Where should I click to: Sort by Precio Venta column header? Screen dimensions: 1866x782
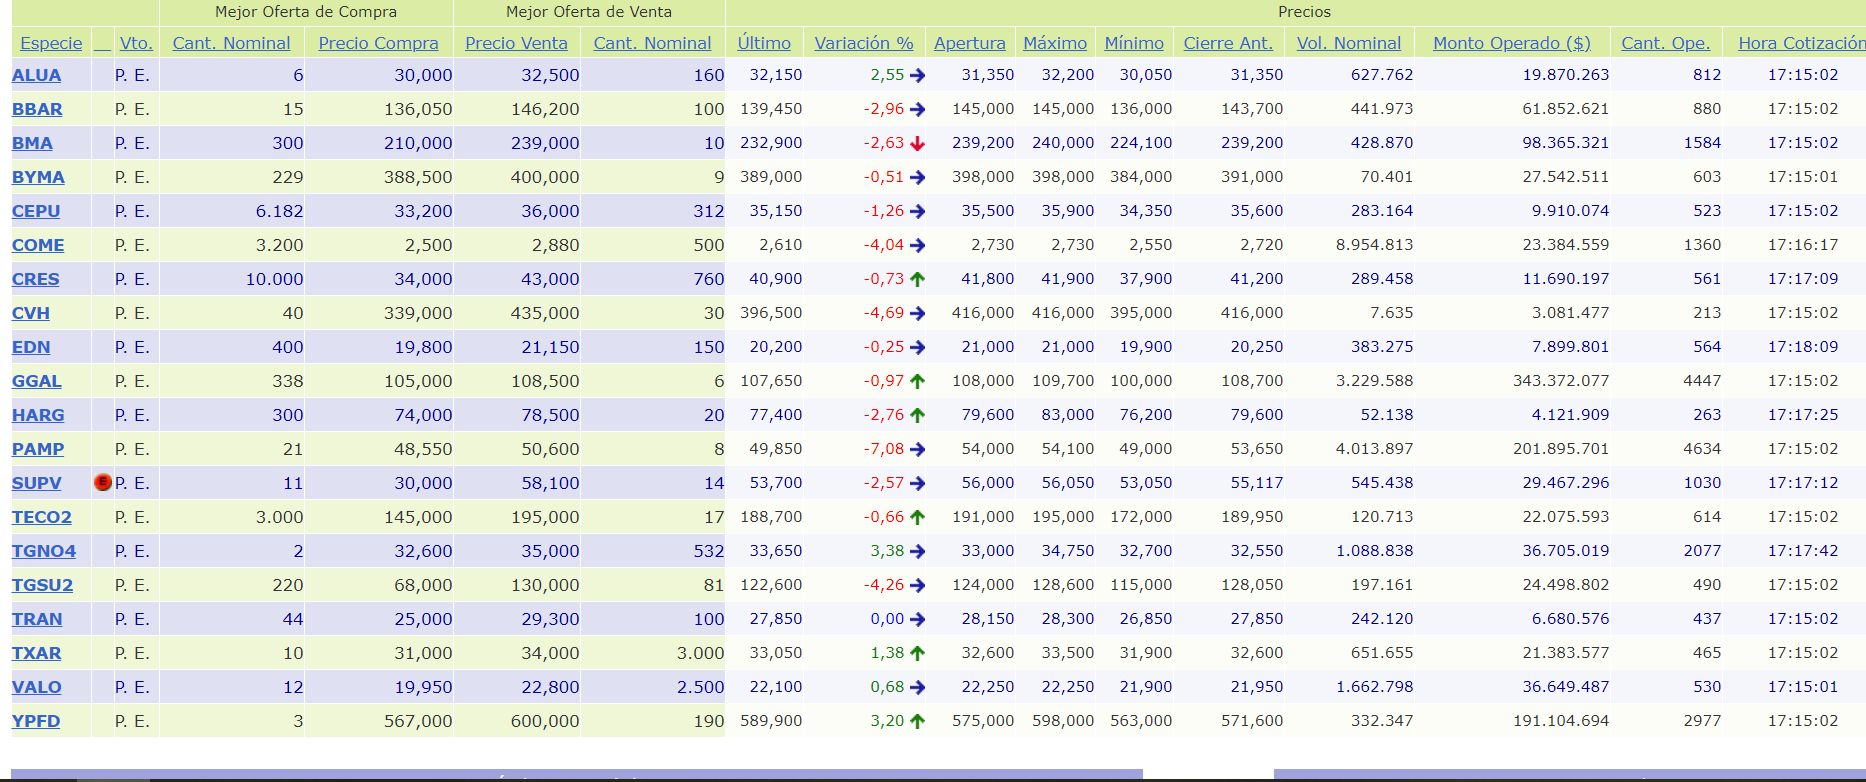[x=516, y=43]
